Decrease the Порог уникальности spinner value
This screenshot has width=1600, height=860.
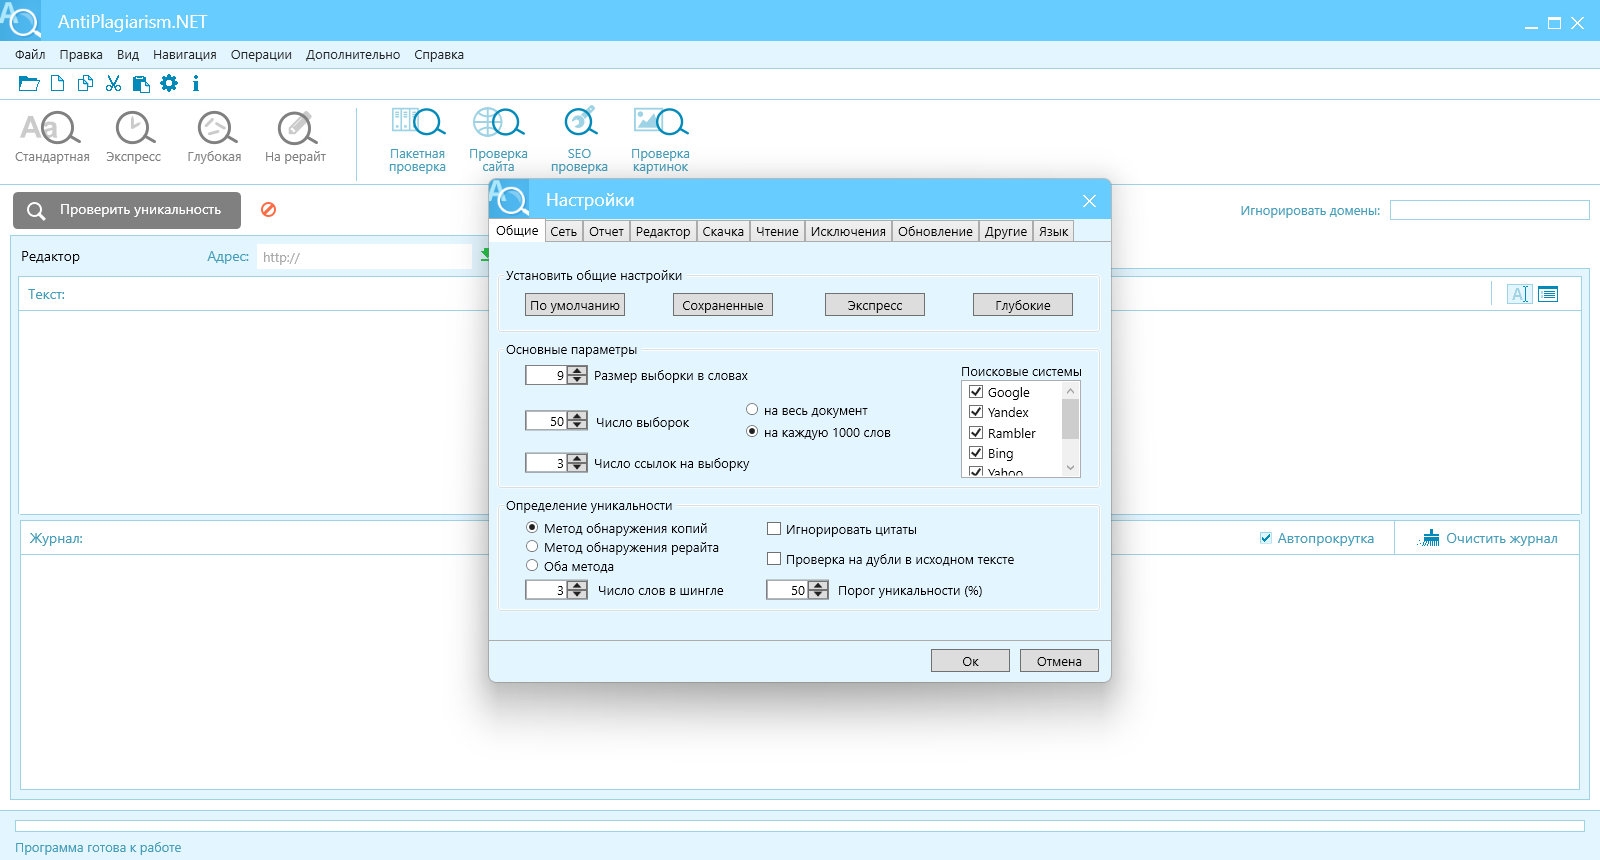tap(818, 595)
